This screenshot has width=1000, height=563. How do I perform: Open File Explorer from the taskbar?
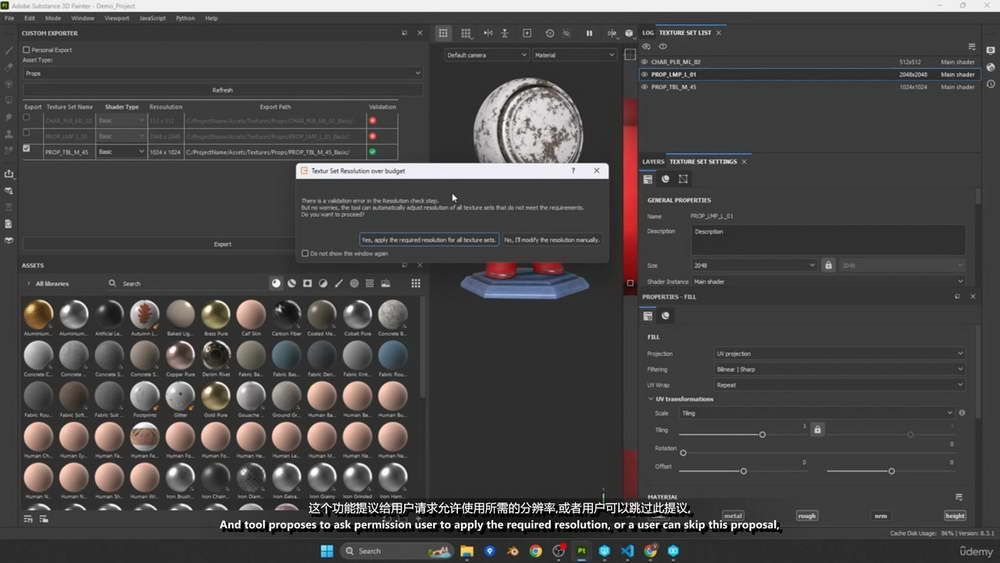point(467,551)
